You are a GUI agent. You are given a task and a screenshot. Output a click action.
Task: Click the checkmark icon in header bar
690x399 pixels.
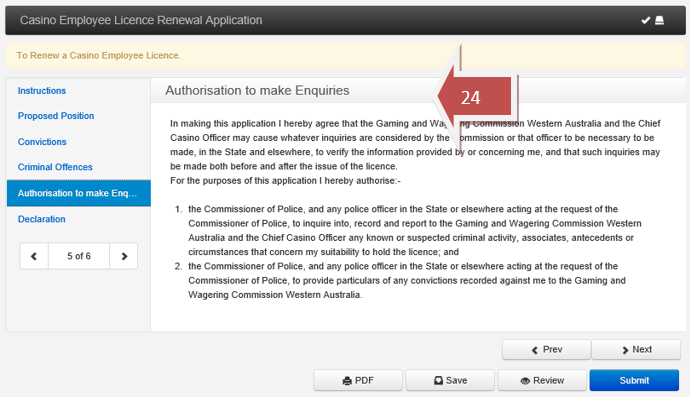tap(646, 20)
